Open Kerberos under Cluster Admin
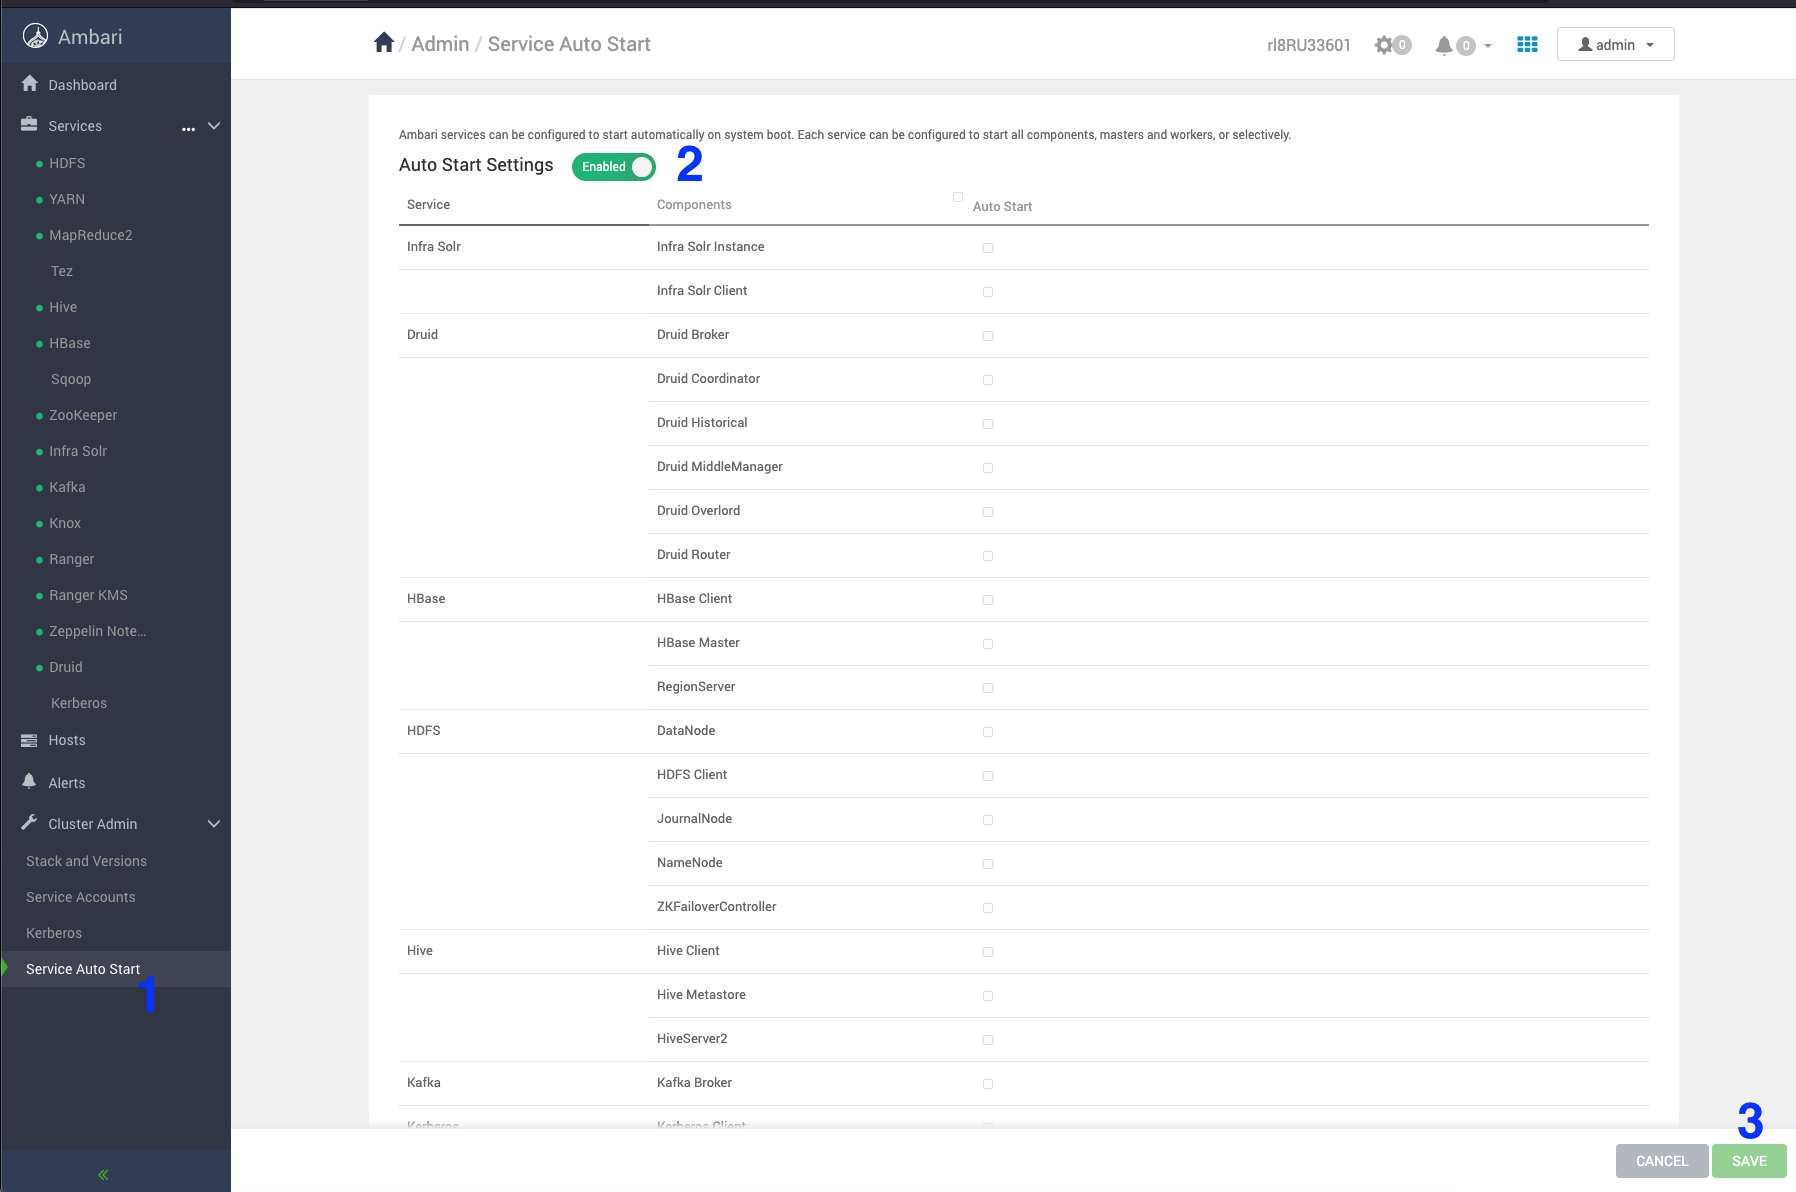 54,933
